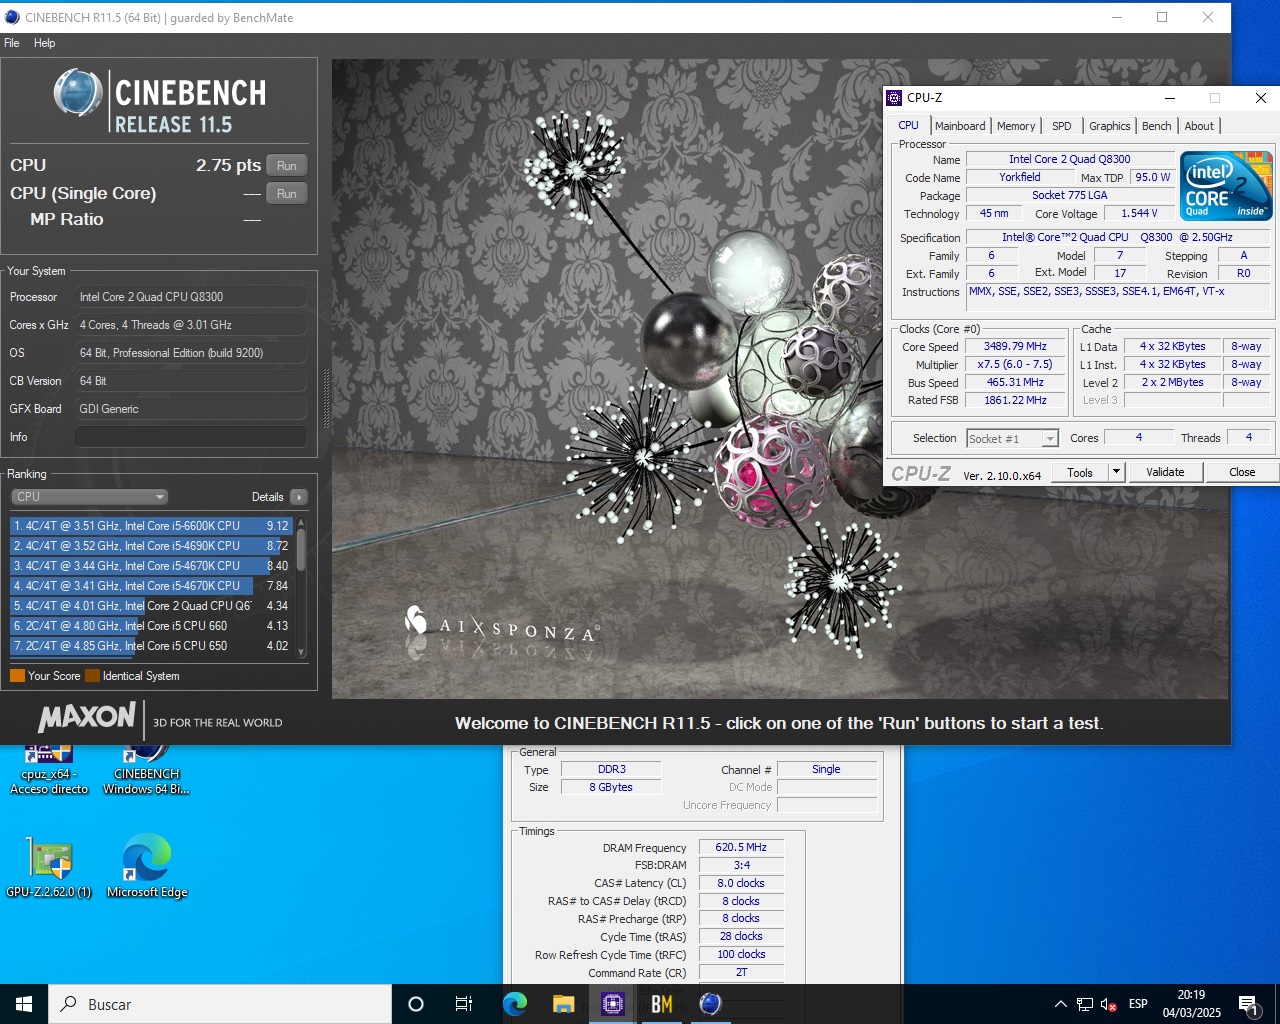
Task: Open the notification center icon
Action: [1248, 1004]
